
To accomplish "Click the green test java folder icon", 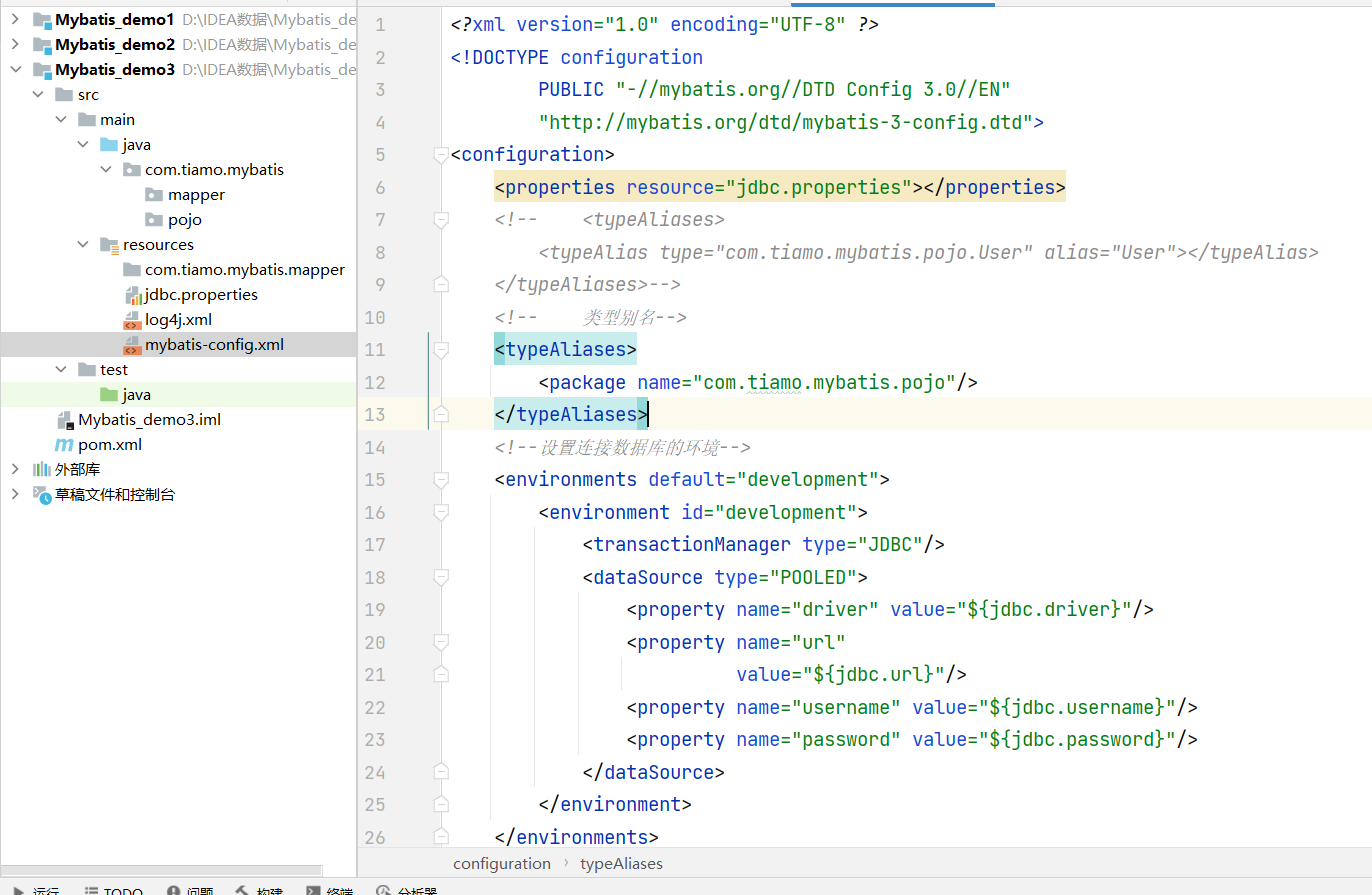I will point(109,395).
